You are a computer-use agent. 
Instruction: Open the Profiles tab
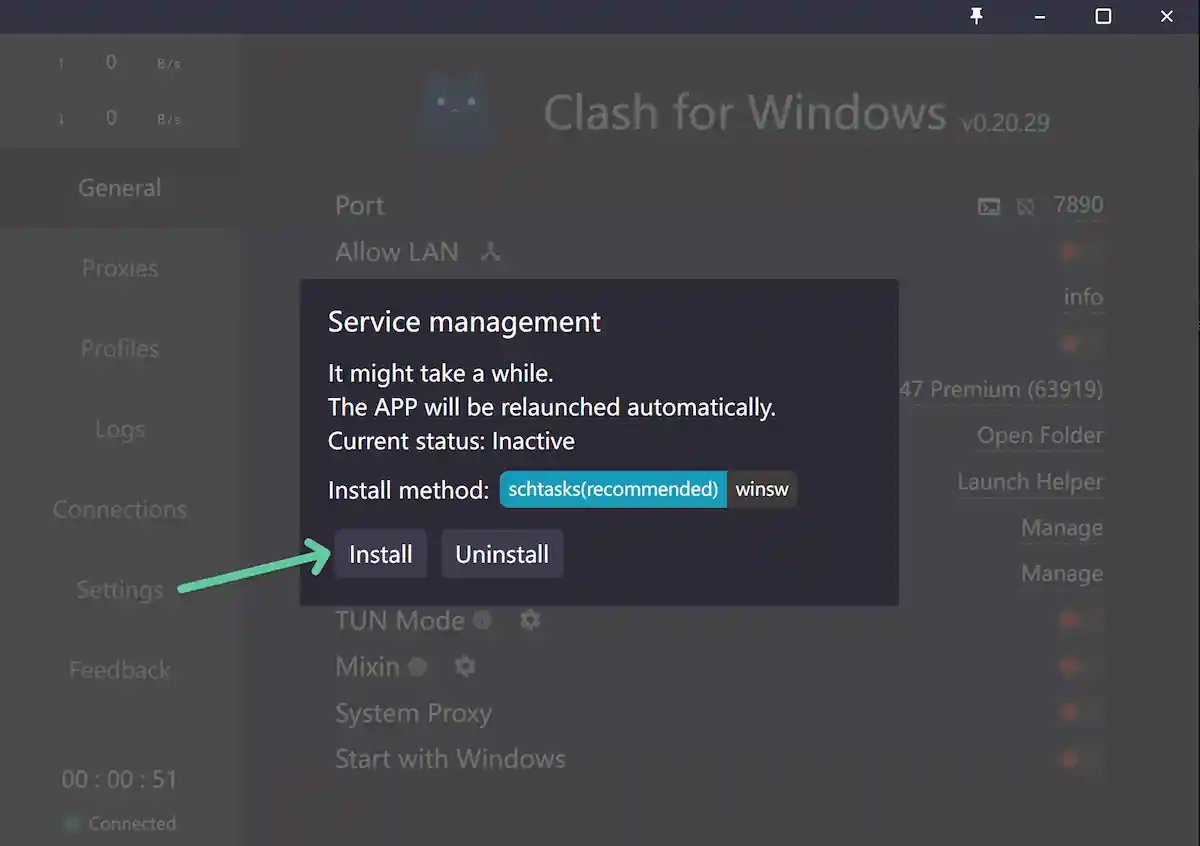(x=120, y=349)
